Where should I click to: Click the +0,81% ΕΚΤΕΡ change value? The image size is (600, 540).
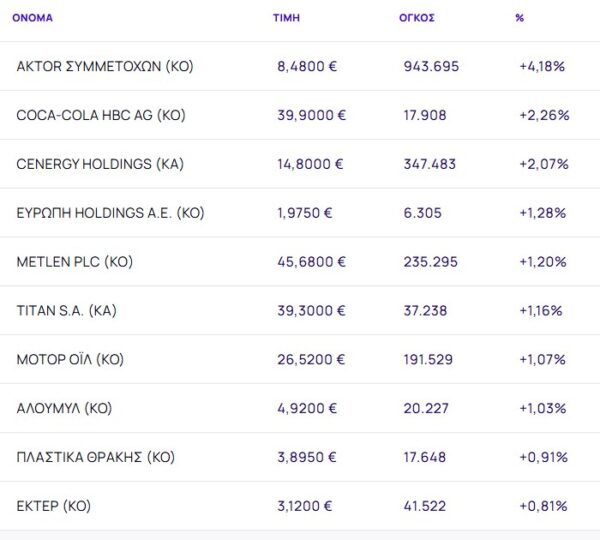click(543, 506)
